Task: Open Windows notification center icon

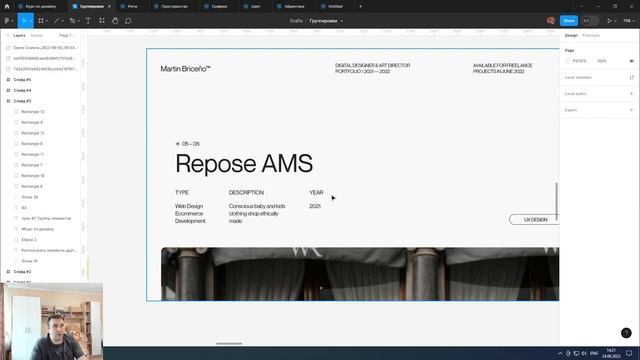Action: 629,353
